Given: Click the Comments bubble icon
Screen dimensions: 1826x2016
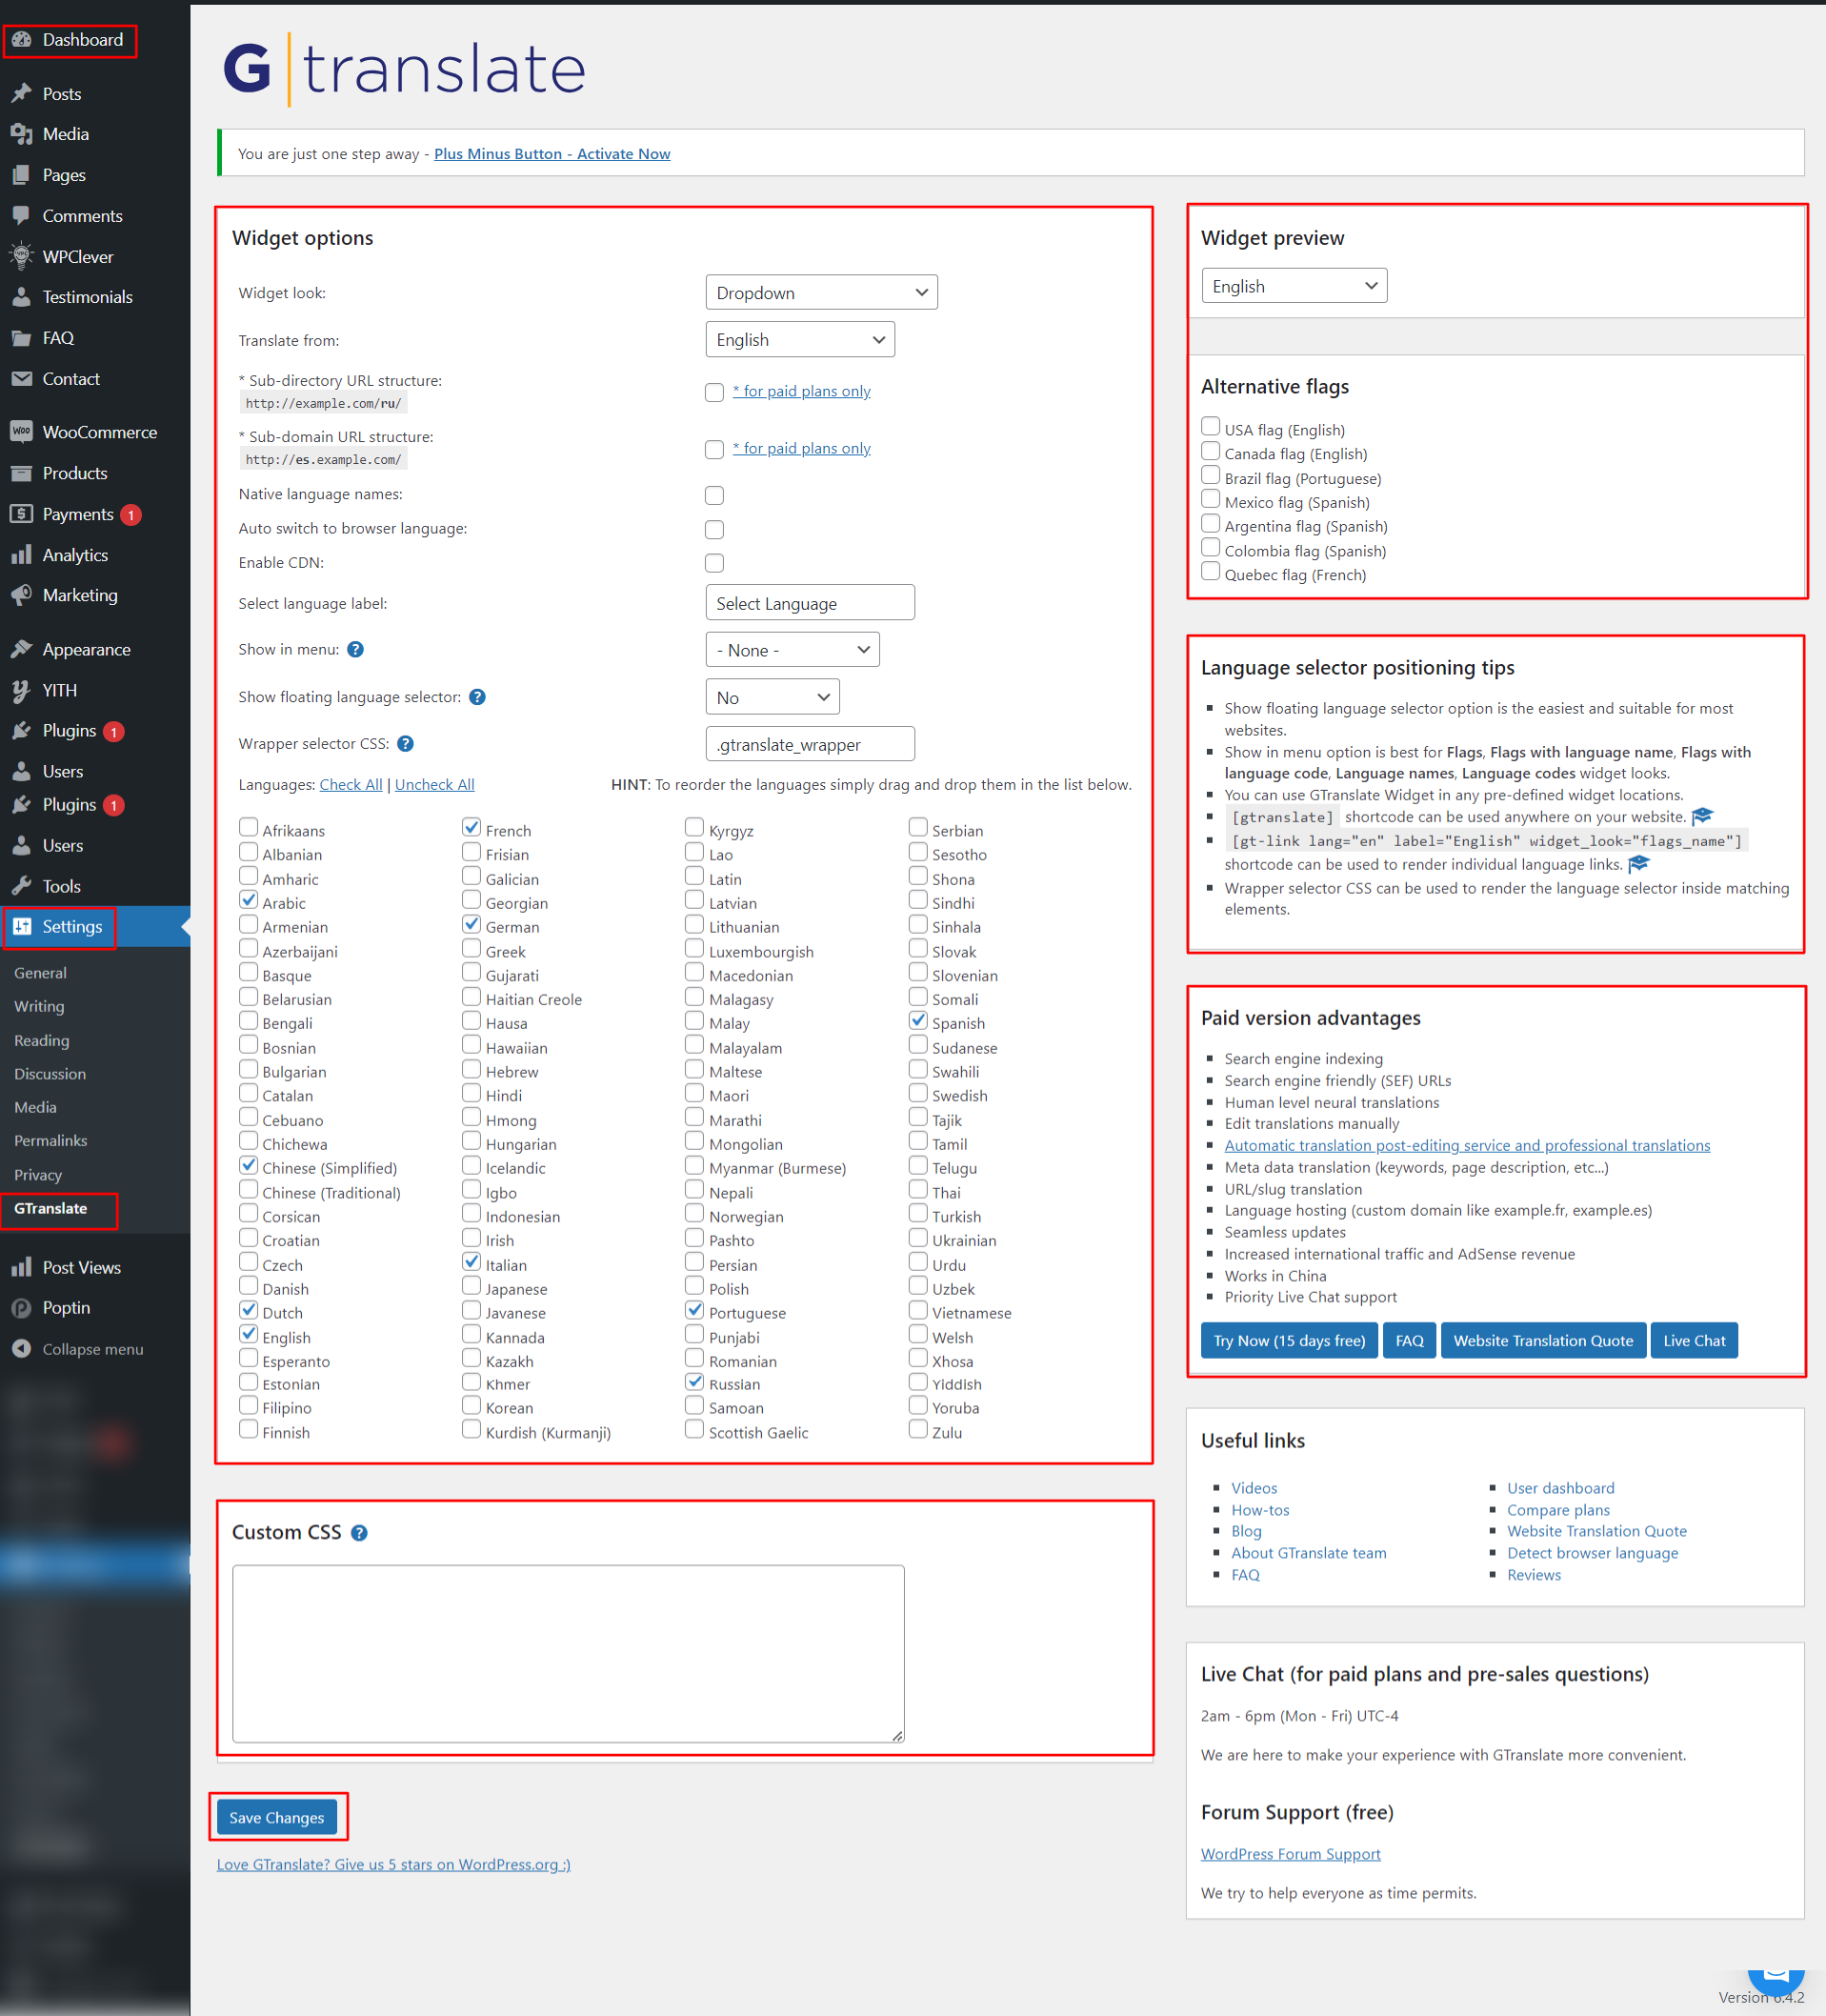Looking at the screenshot, I should (22, 216).
